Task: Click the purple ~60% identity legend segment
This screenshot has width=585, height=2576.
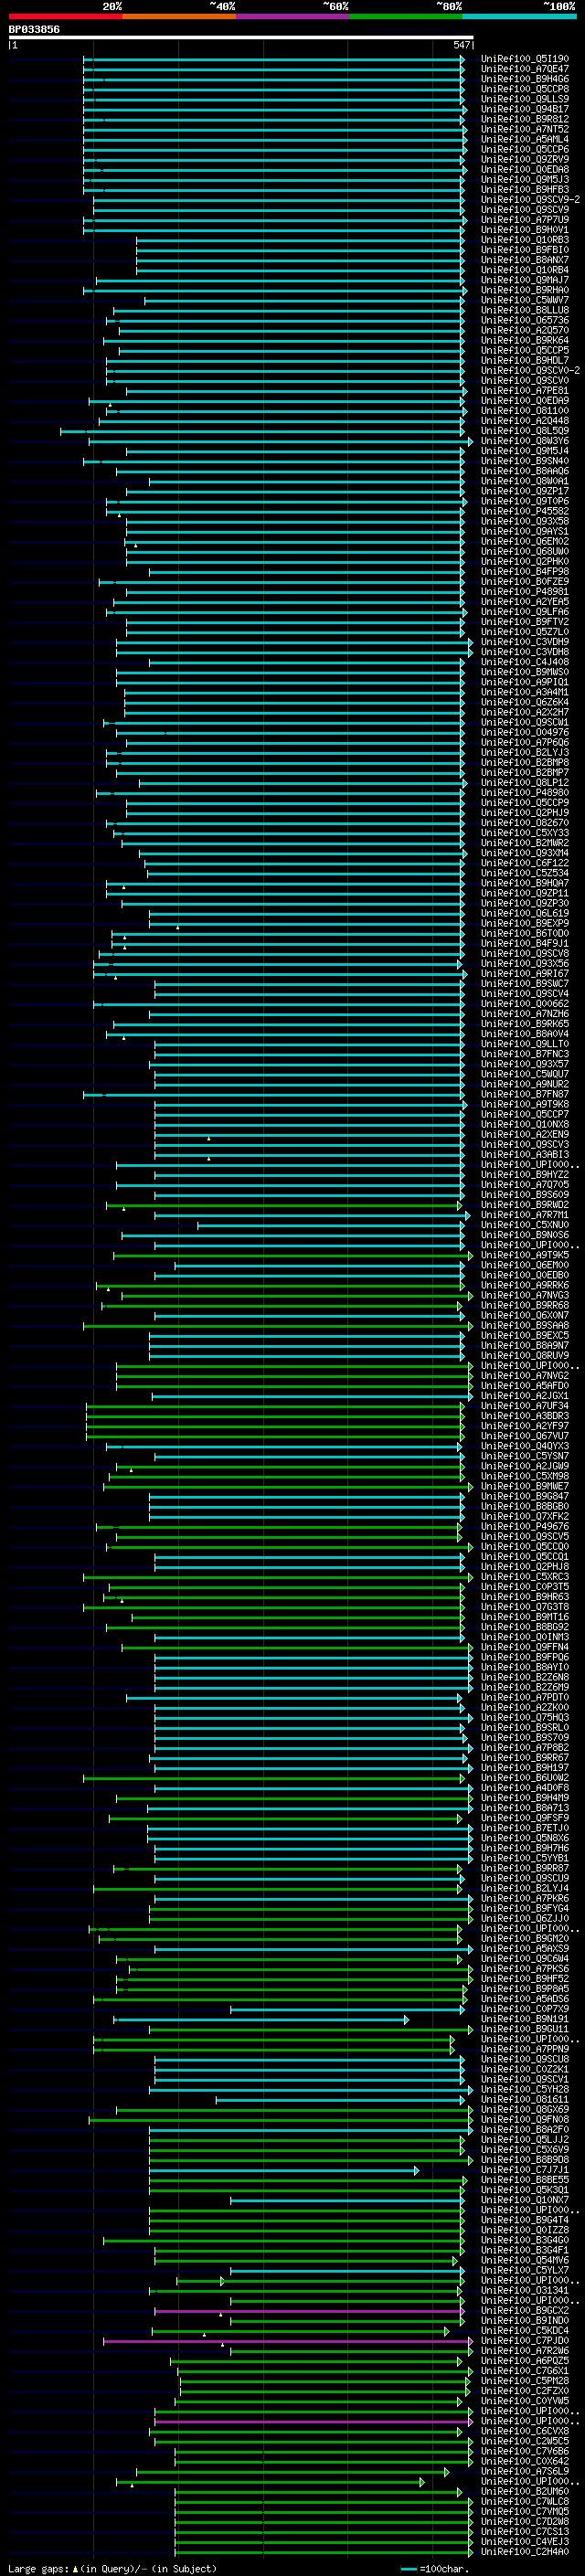Action: [x=293, y=16]
